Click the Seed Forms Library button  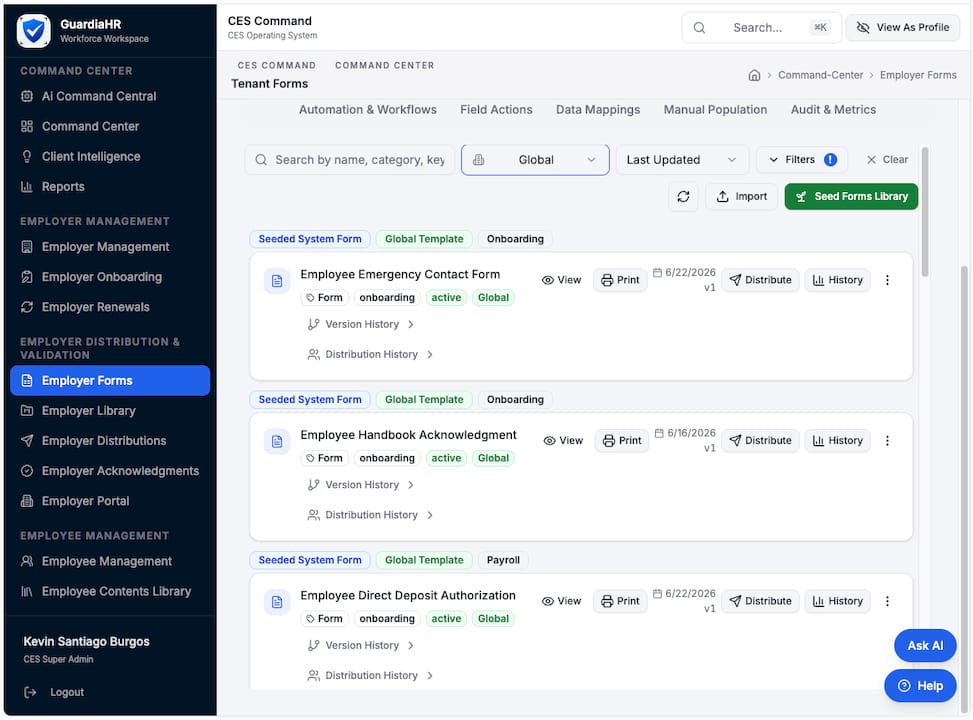851,197
